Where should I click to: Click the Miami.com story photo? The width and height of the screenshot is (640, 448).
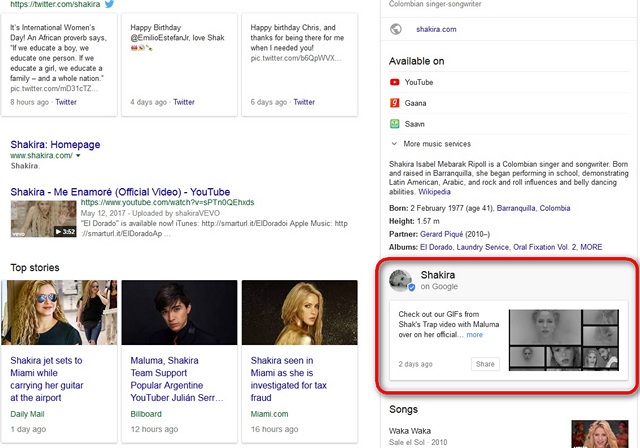300,313
